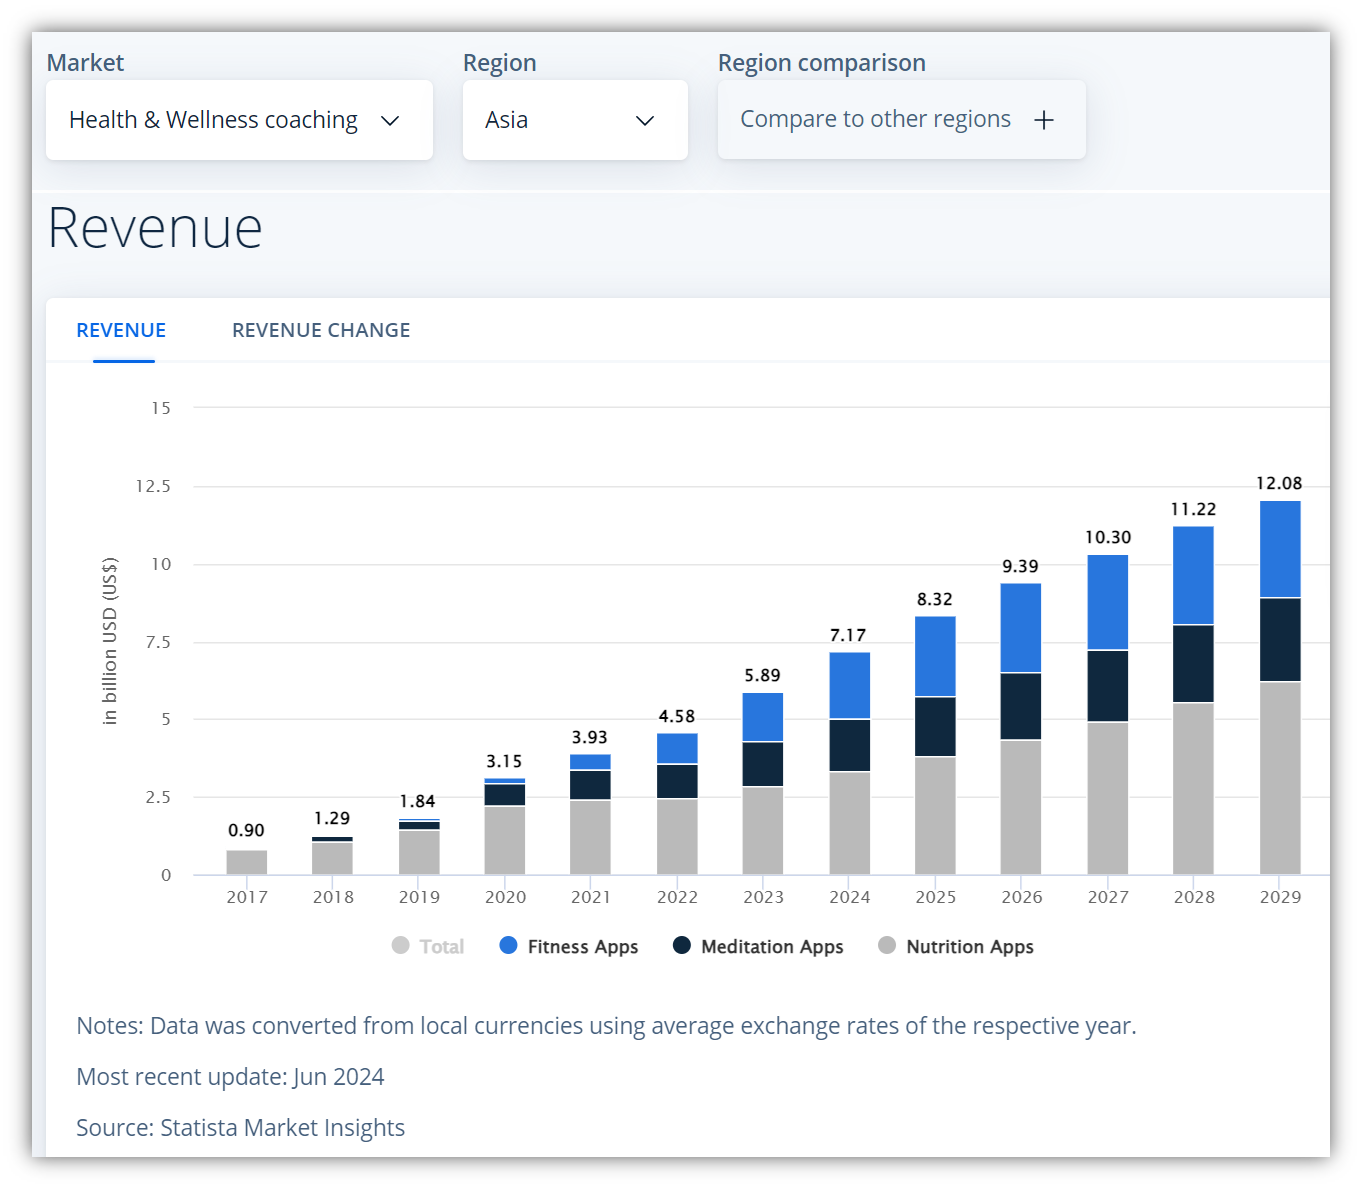
Task: Click Compare to other regions button
Action: [900, 120]
